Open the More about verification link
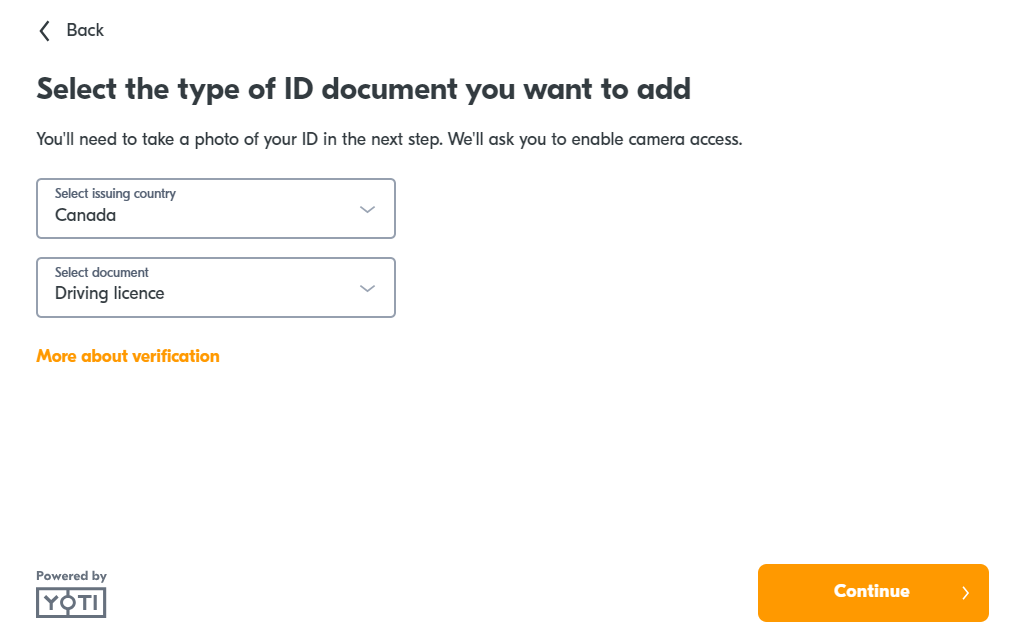Viewport: 1025px width, 642px height. 128,356
